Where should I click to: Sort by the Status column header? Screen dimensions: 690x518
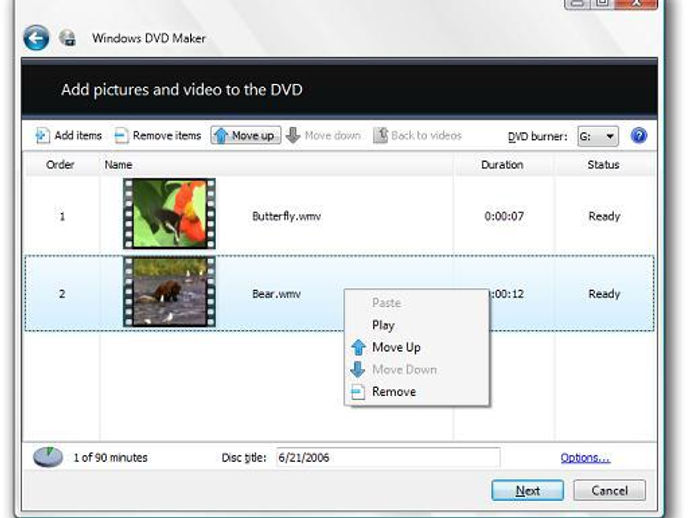pyautogui.click(x=603, y=165)
